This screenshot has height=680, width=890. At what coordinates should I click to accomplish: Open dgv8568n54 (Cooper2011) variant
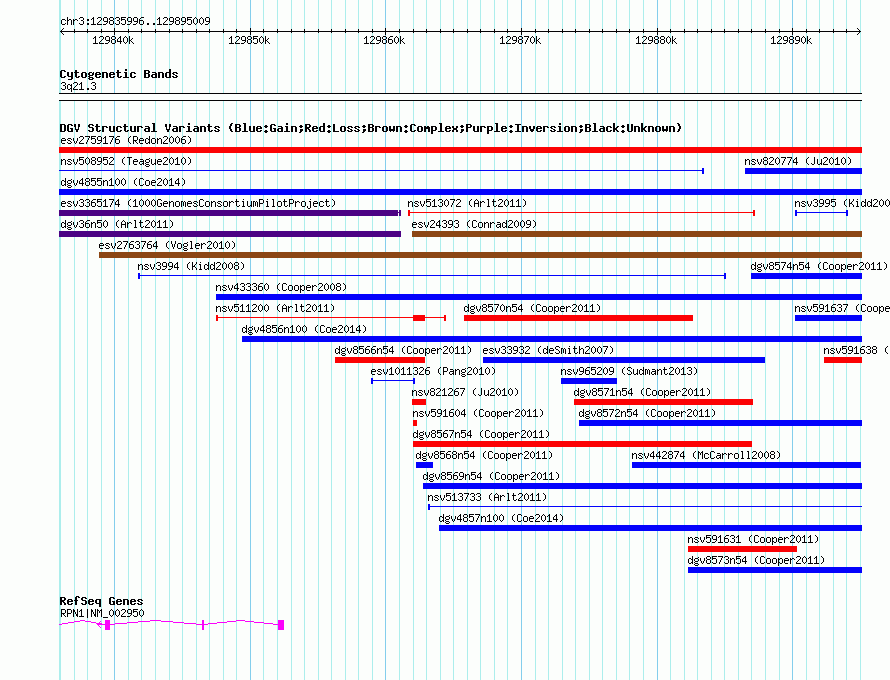click(x=484, y=455)
